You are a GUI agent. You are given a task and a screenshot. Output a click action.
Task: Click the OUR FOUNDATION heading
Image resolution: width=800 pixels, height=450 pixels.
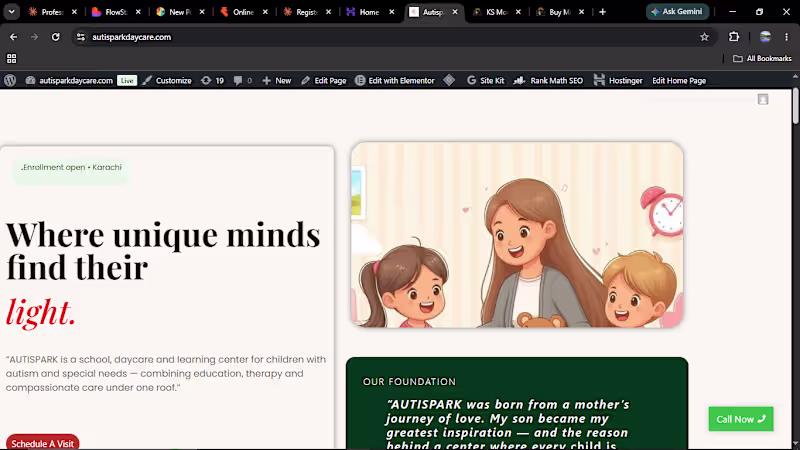[x=409, y=382]
